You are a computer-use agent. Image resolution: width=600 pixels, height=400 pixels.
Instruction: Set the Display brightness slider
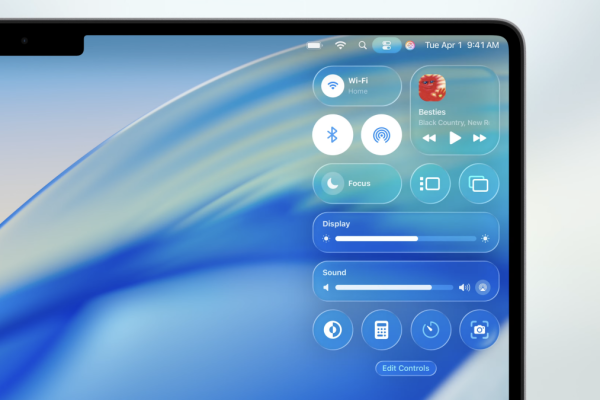(x=406, y=239)
